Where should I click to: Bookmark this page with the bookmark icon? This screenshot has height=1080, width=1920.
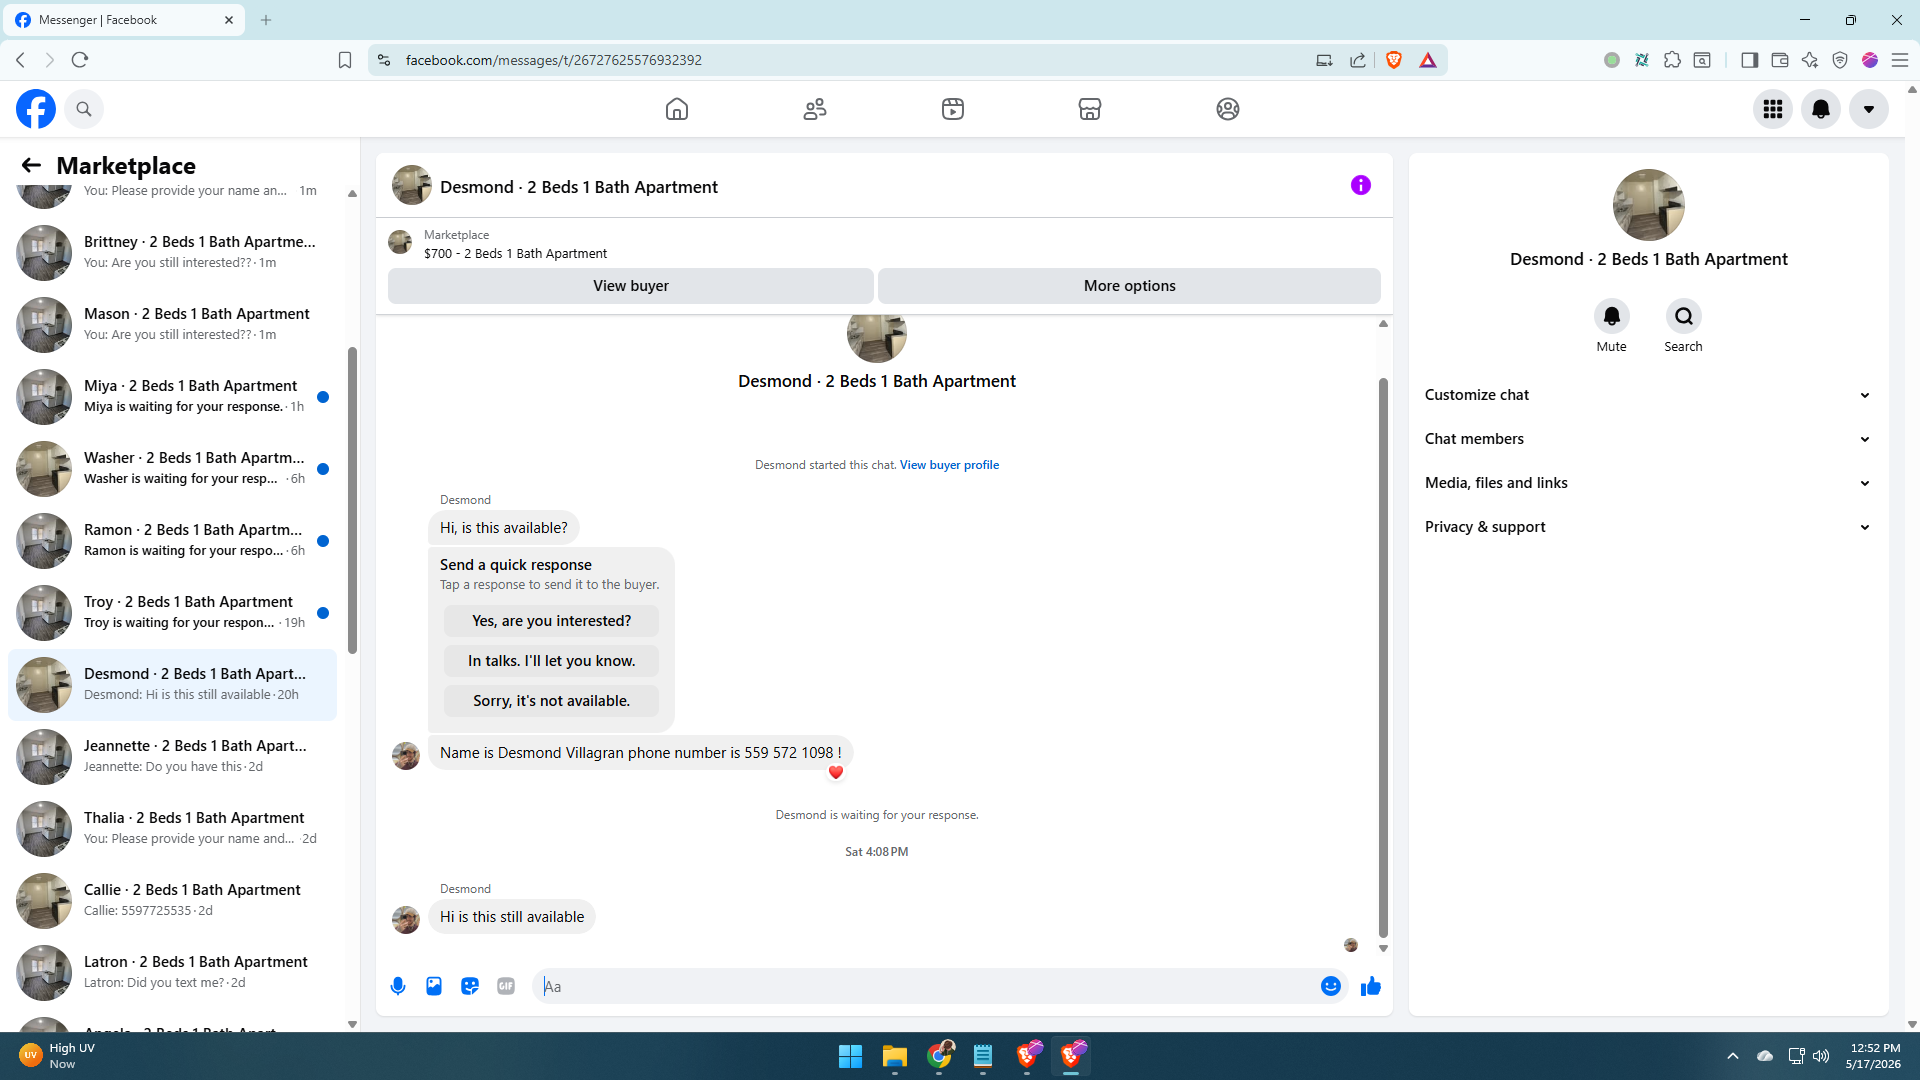tap(345, 60)
